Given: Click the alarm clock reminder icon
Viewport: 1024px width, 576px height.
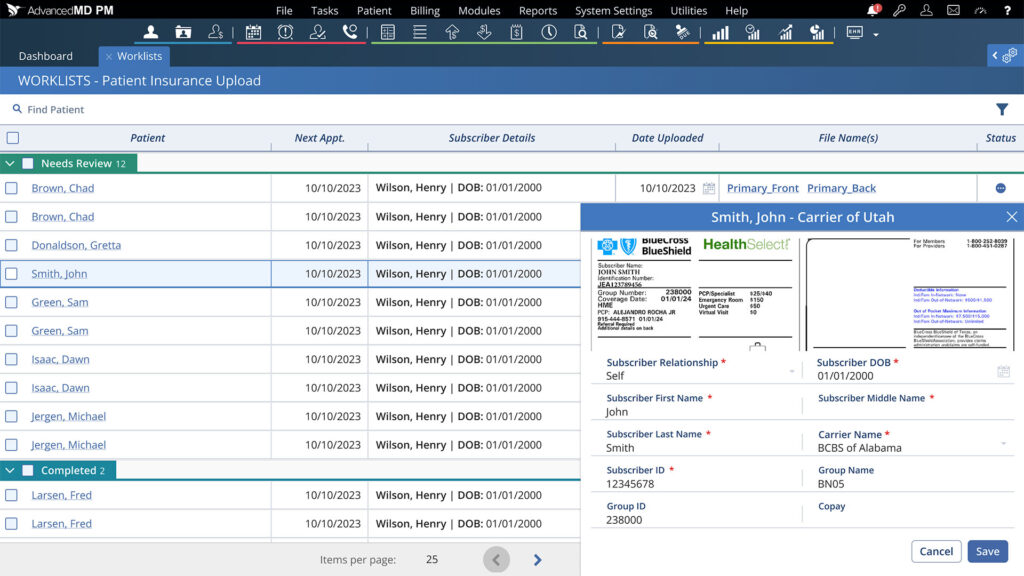Looking at the screenshot, I should click(285, 32).
